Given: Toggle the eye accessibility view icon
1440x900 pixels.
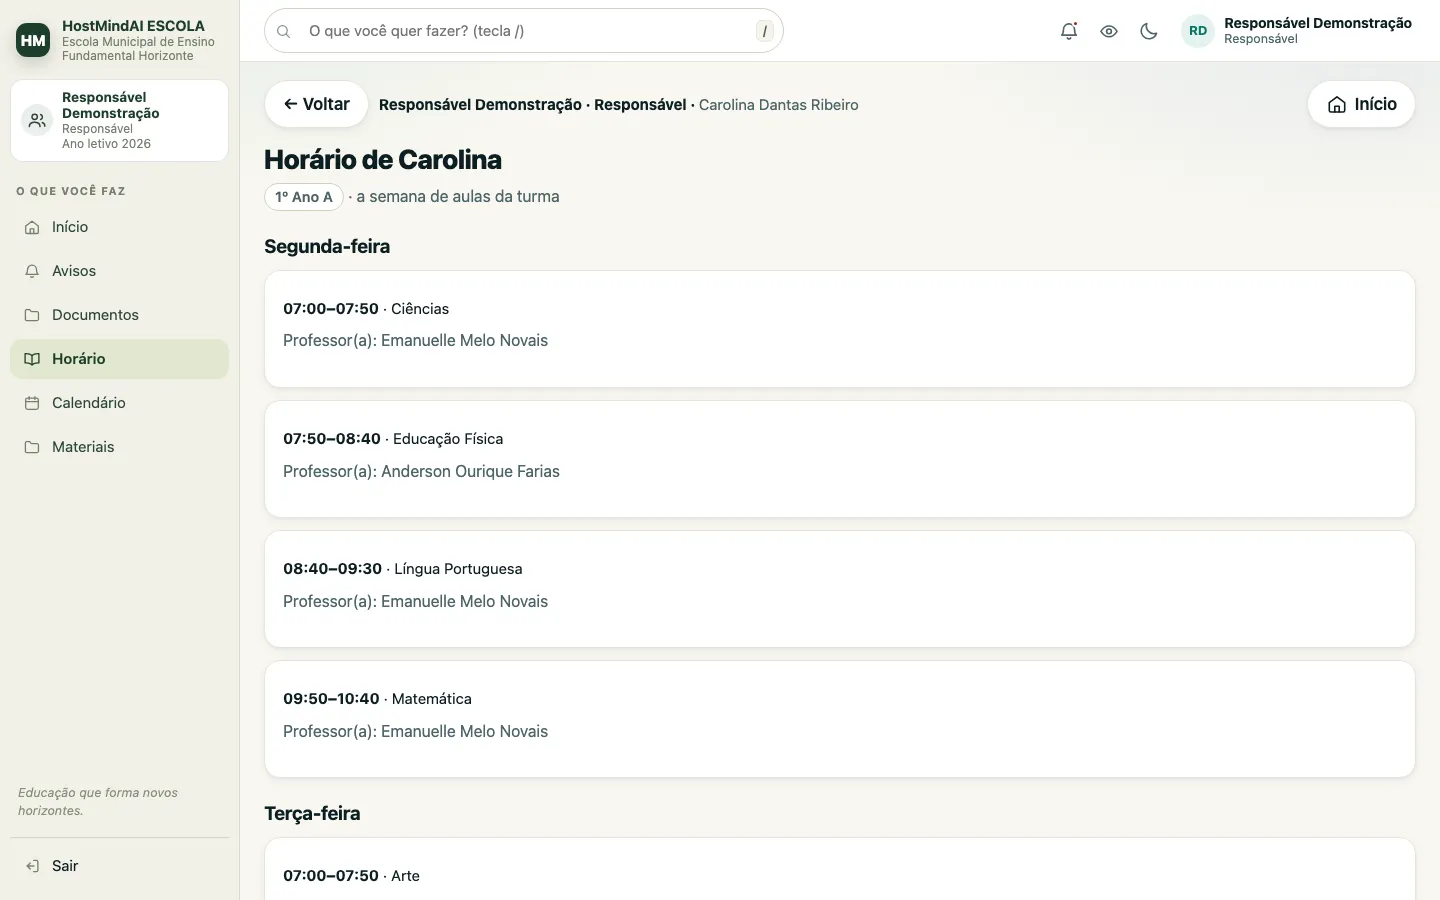Looking at the screenshot, I should 1109,31.
